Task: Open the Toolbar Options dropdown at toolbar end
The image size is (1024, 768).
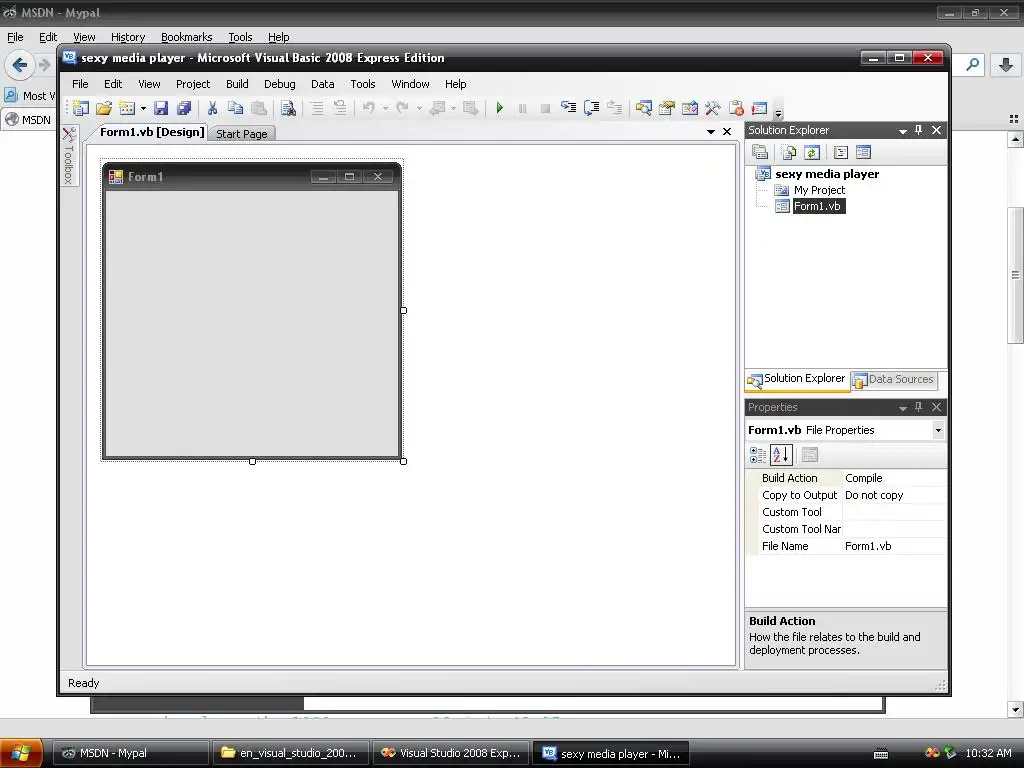Action: [778, 111]
